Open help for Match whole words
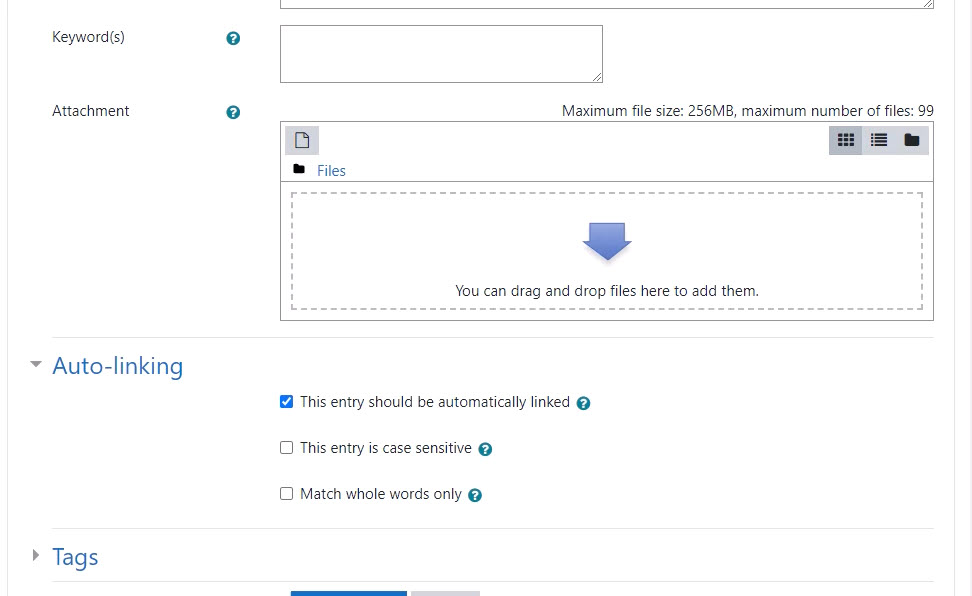972x596 pixels. coord(475,495)
